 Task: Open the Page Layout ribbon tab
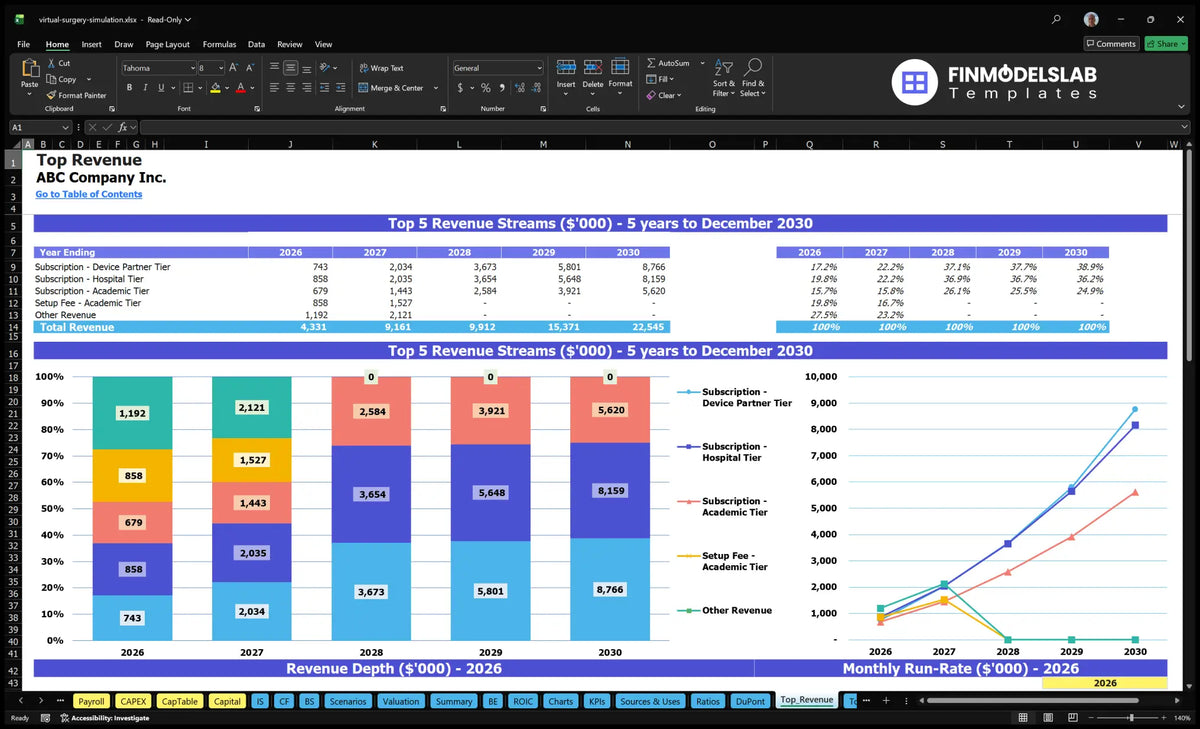(x=167, y=44)
